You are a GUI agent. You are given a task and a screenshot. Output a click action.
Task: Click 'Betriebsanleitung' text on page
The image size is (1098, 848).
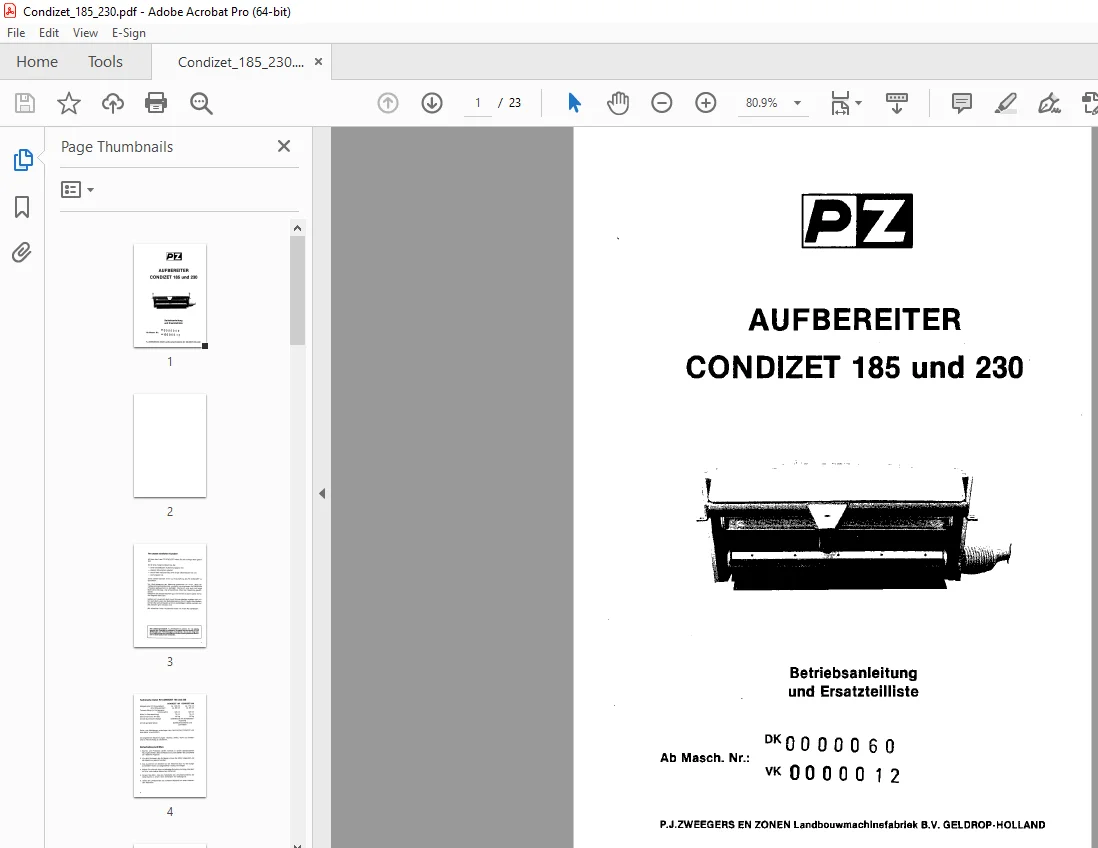pos(853,673)
